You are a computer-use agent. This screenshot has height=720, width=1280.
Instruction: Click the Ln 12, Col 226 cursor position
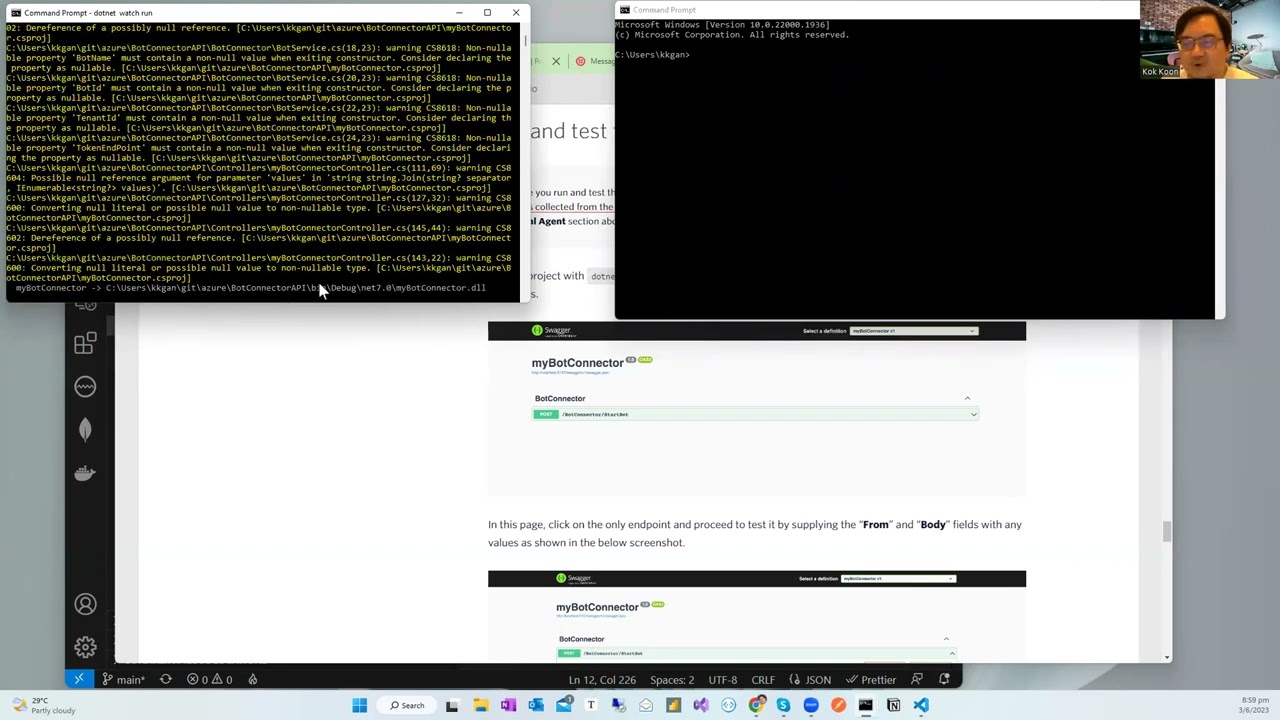pos(602,679)
